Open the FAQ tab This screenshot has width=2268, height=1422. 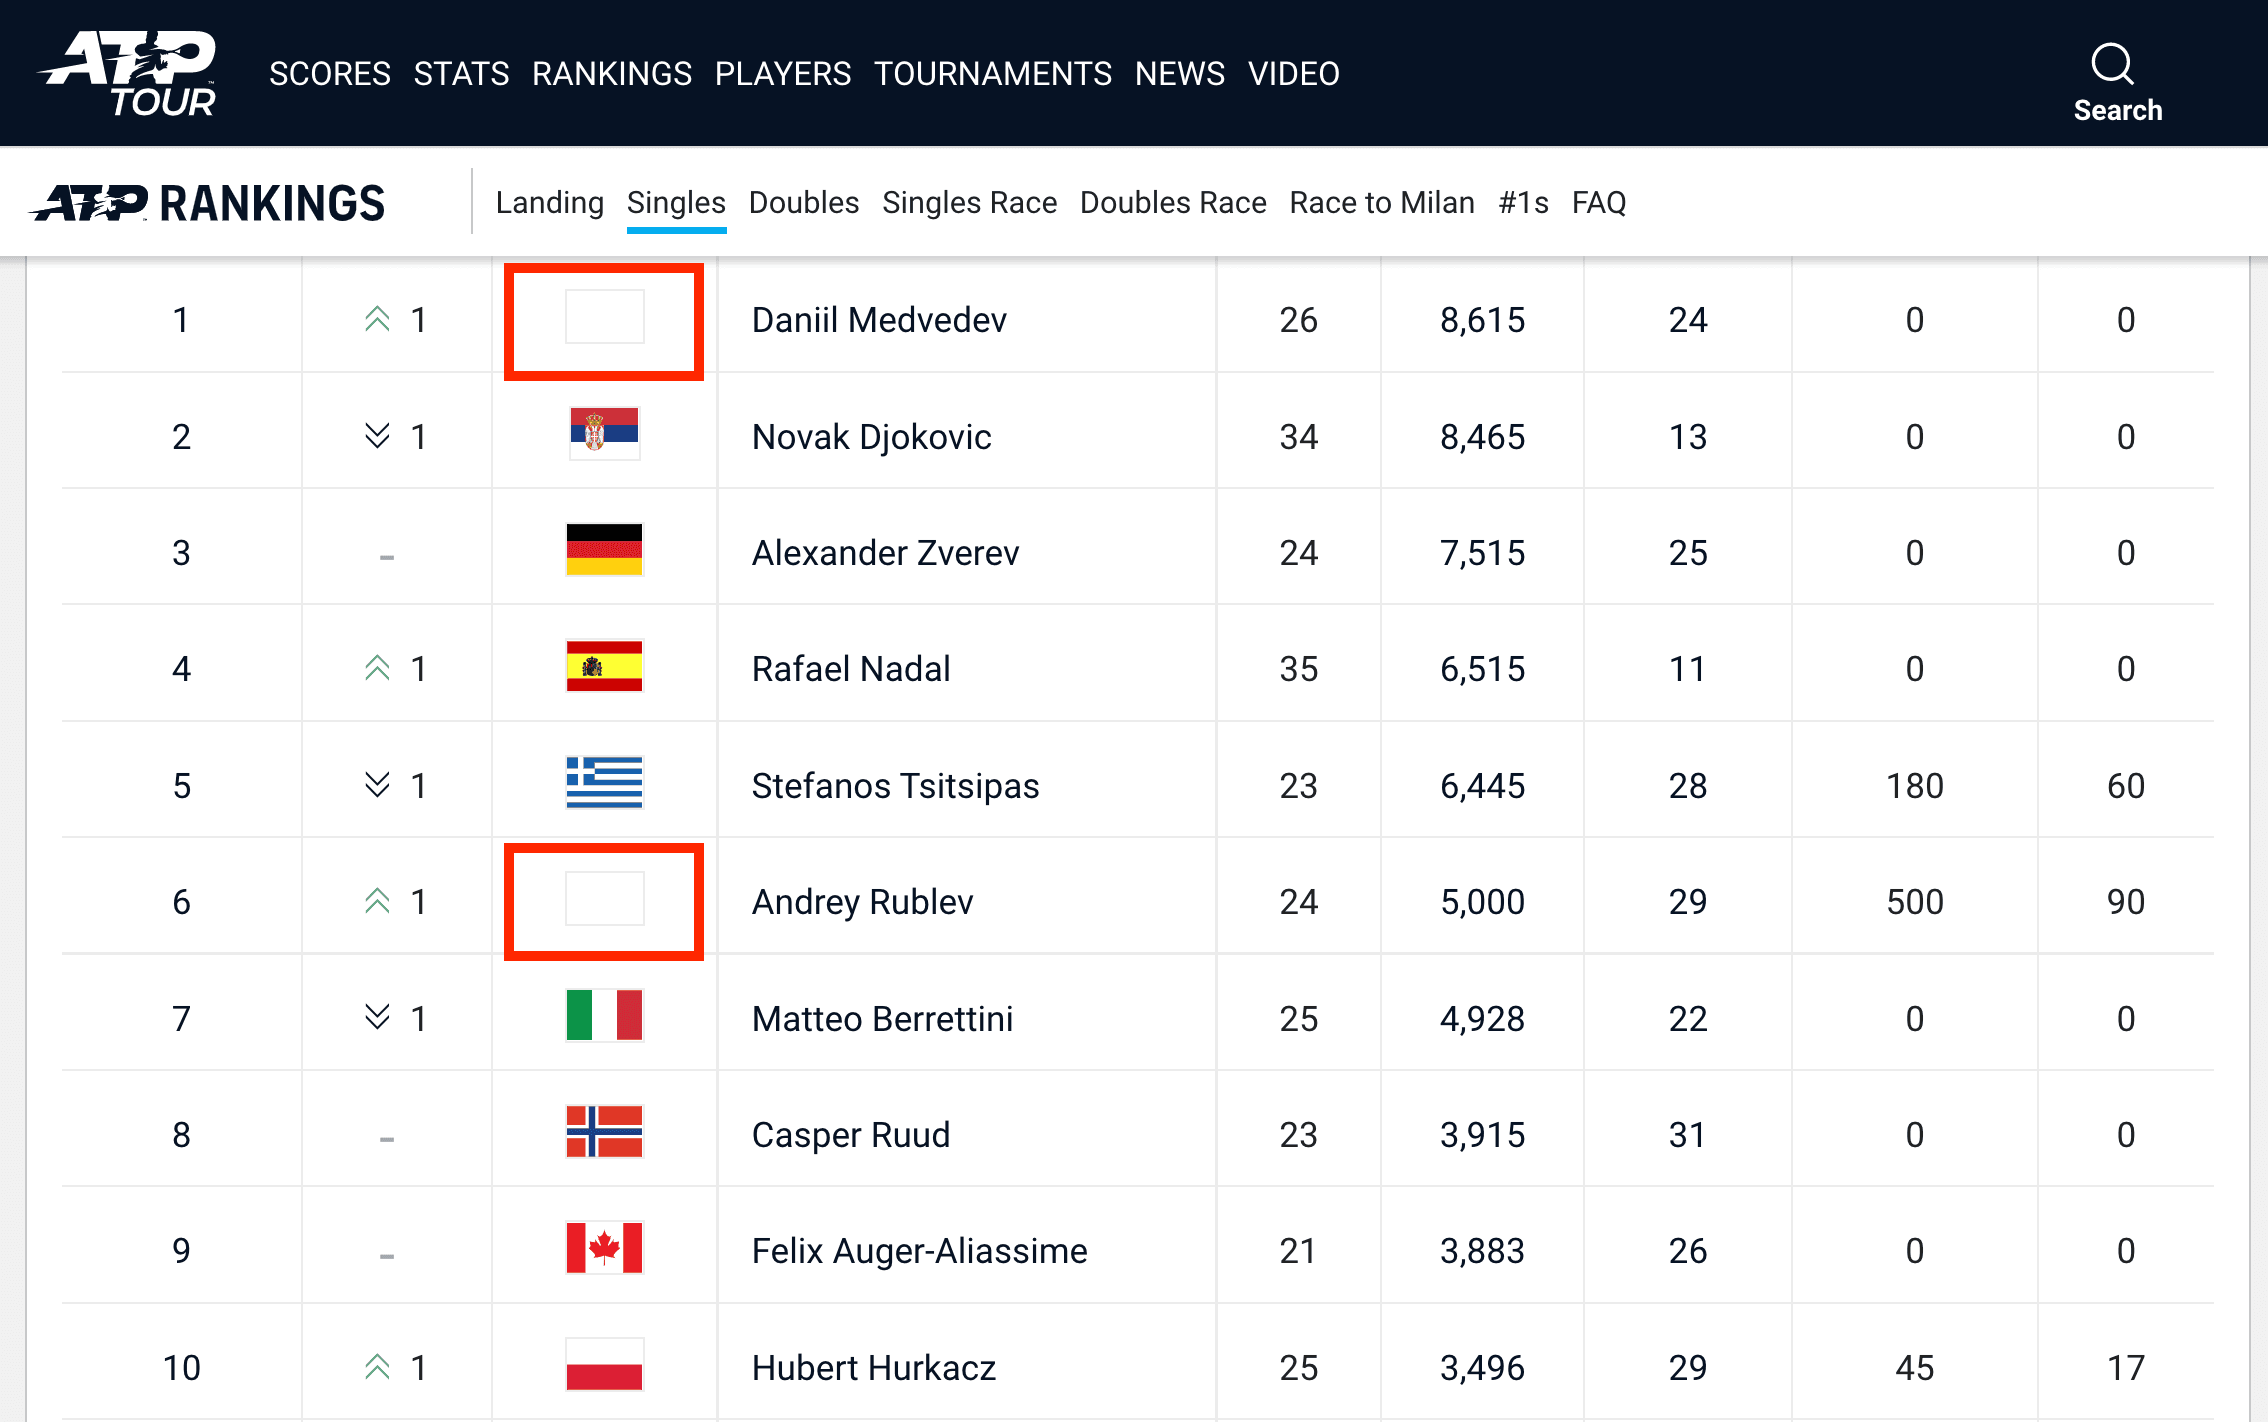coord(1599,203)
